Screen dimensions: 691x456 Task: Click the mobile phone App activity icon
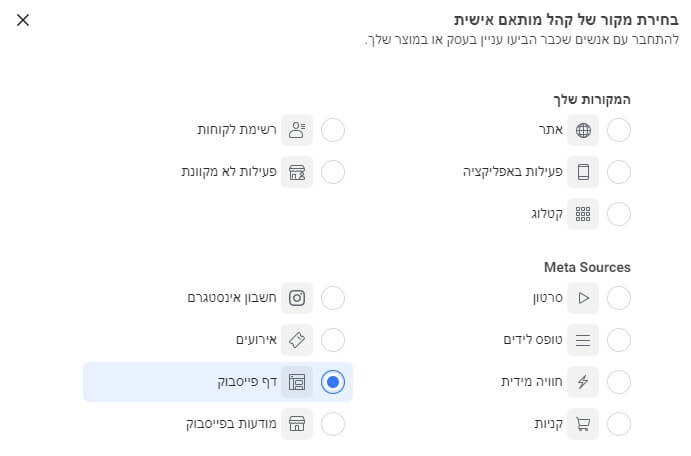pos(584,172)
